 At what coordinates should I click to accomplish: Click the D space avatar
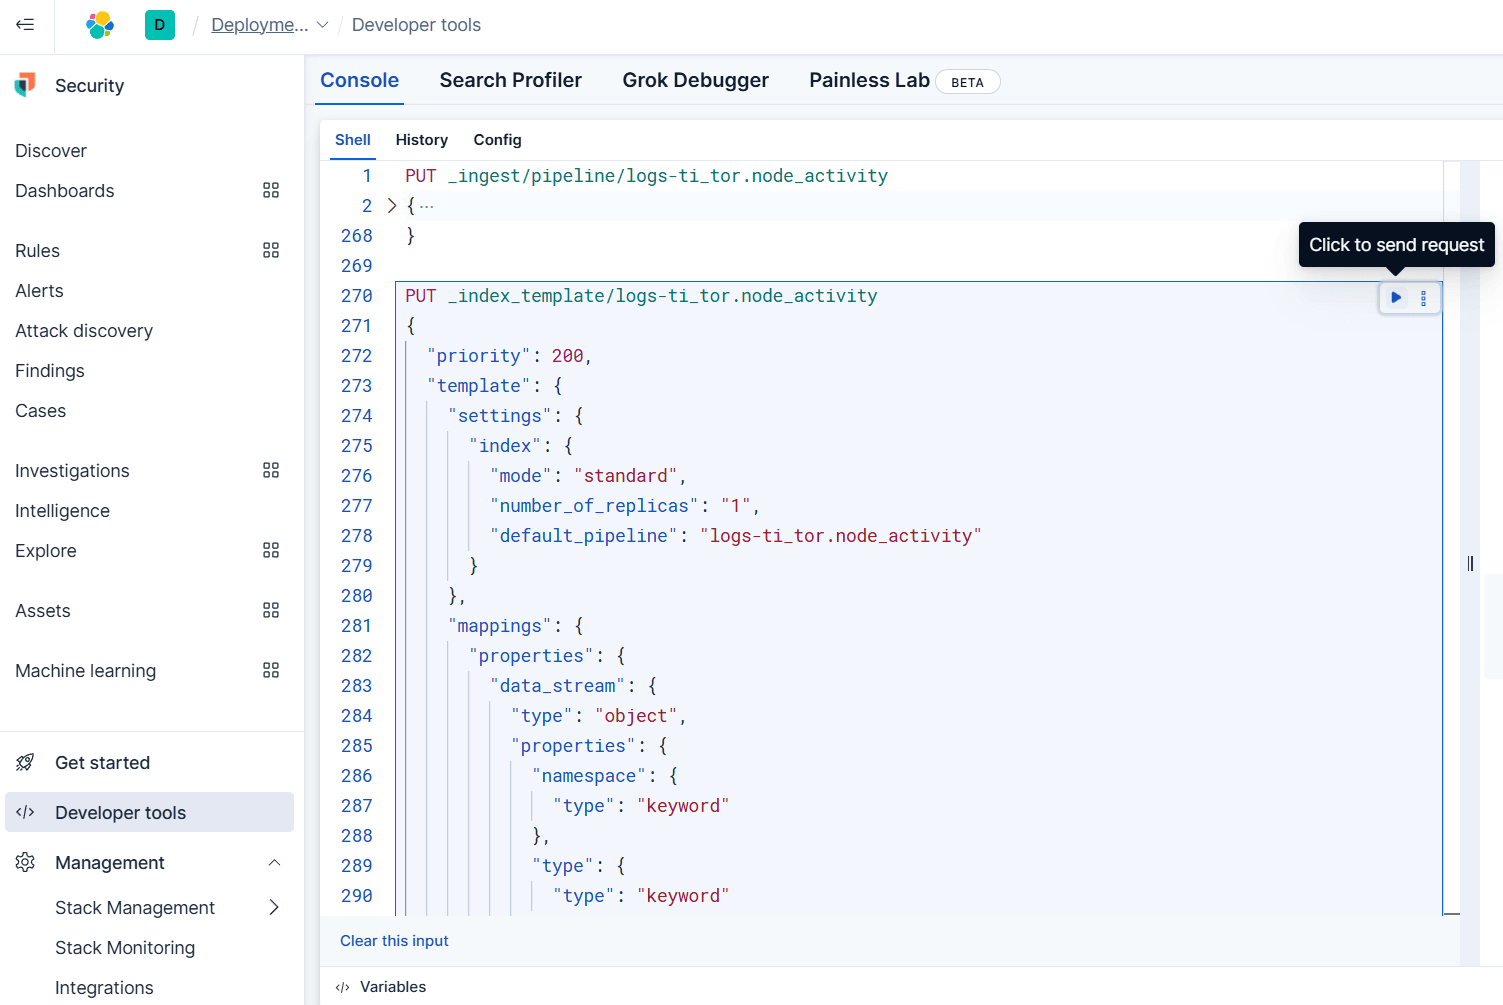tap(160, 25)
